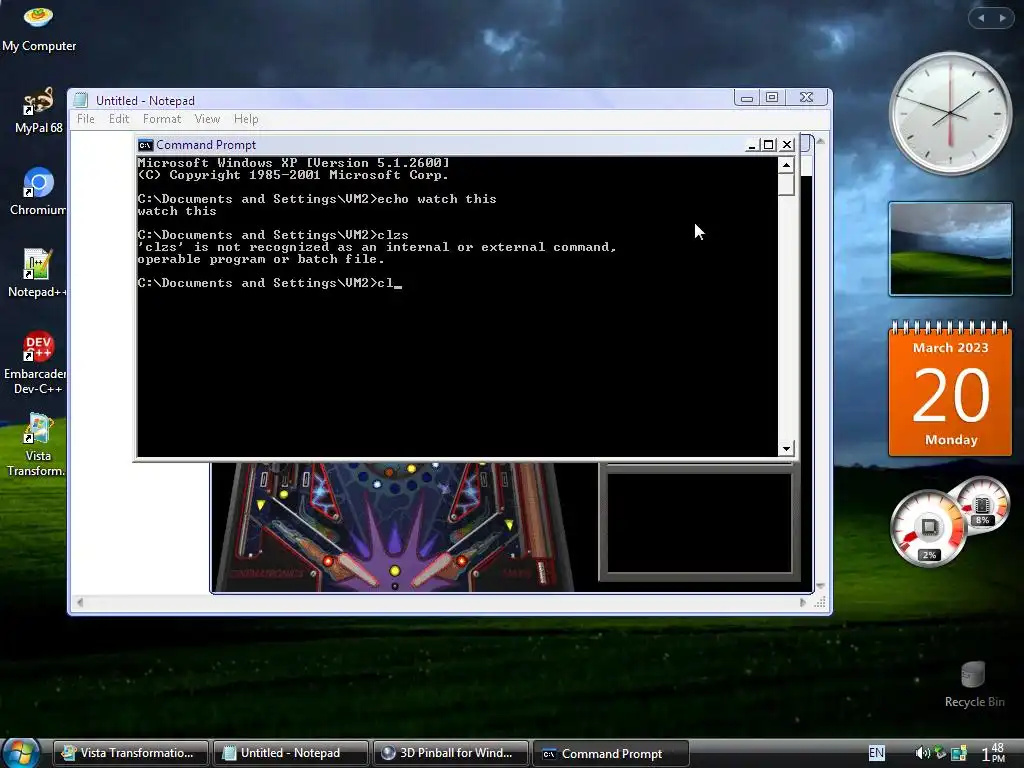Select the Embarcadero Dev-C++ shortcut
The image size is (1024, 768).
click(x=36, y=363)
